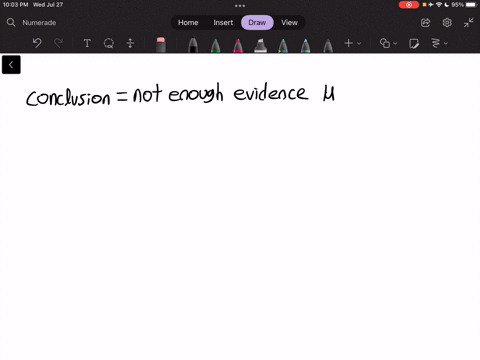Open the settings gear icon
This screenshot has height=360, width=480.
point(447,23)
